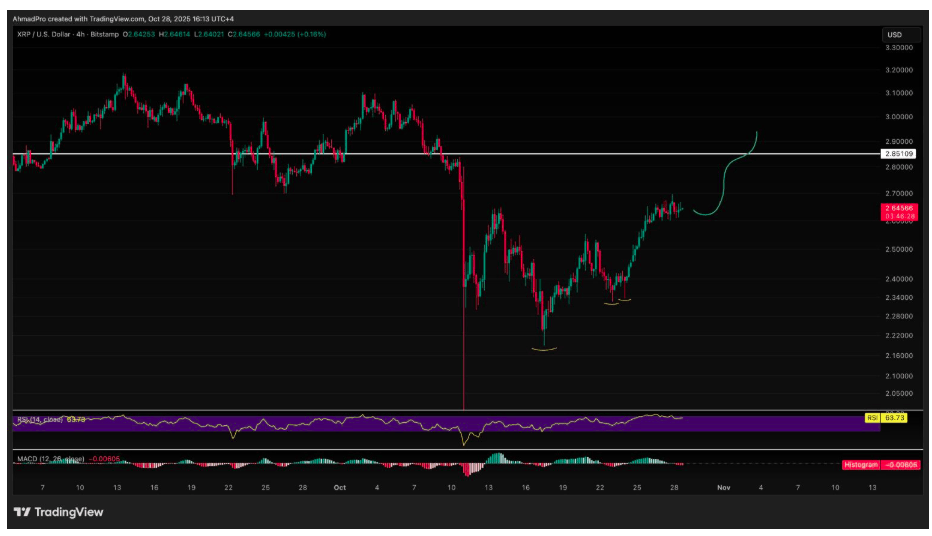The width and height of the screenshot is (932, 536).
Task: Click the Oct label on time axis
Action: click(339, 487)
